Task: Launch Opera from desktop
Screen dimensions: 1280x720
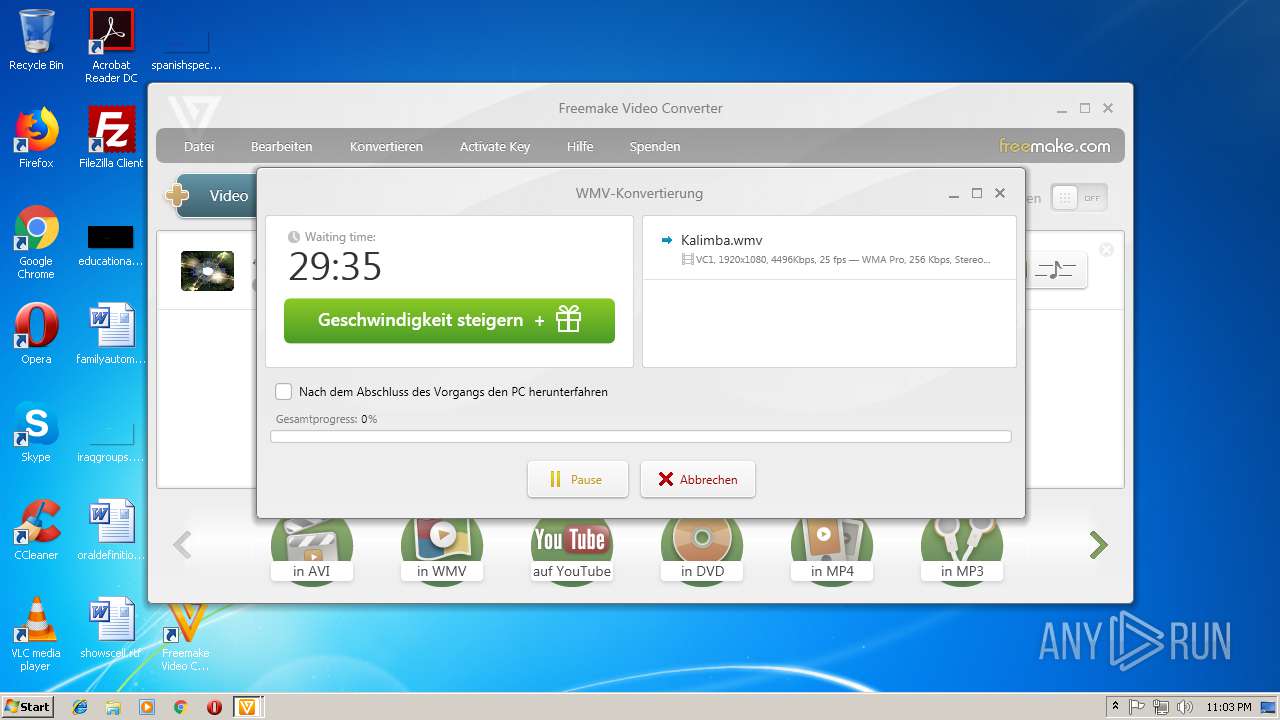Action: pyautogui.click(x=36, y=334)
